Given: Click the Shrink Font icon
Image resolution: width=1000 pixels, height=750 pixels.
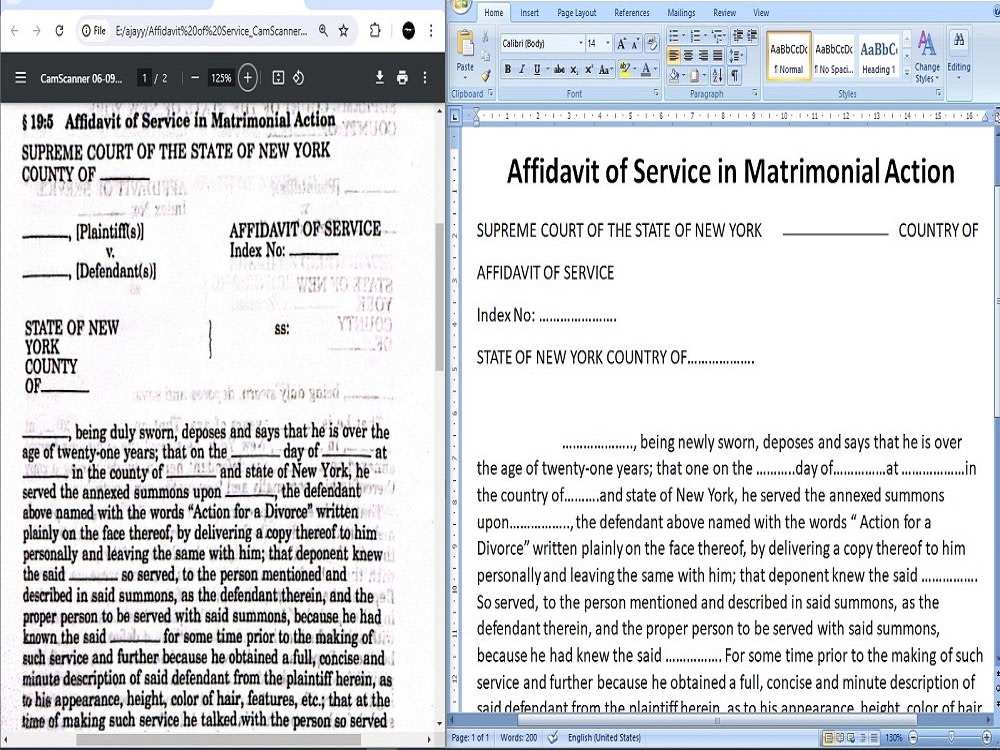Looking at the screenshot, I should coord(635,43).
